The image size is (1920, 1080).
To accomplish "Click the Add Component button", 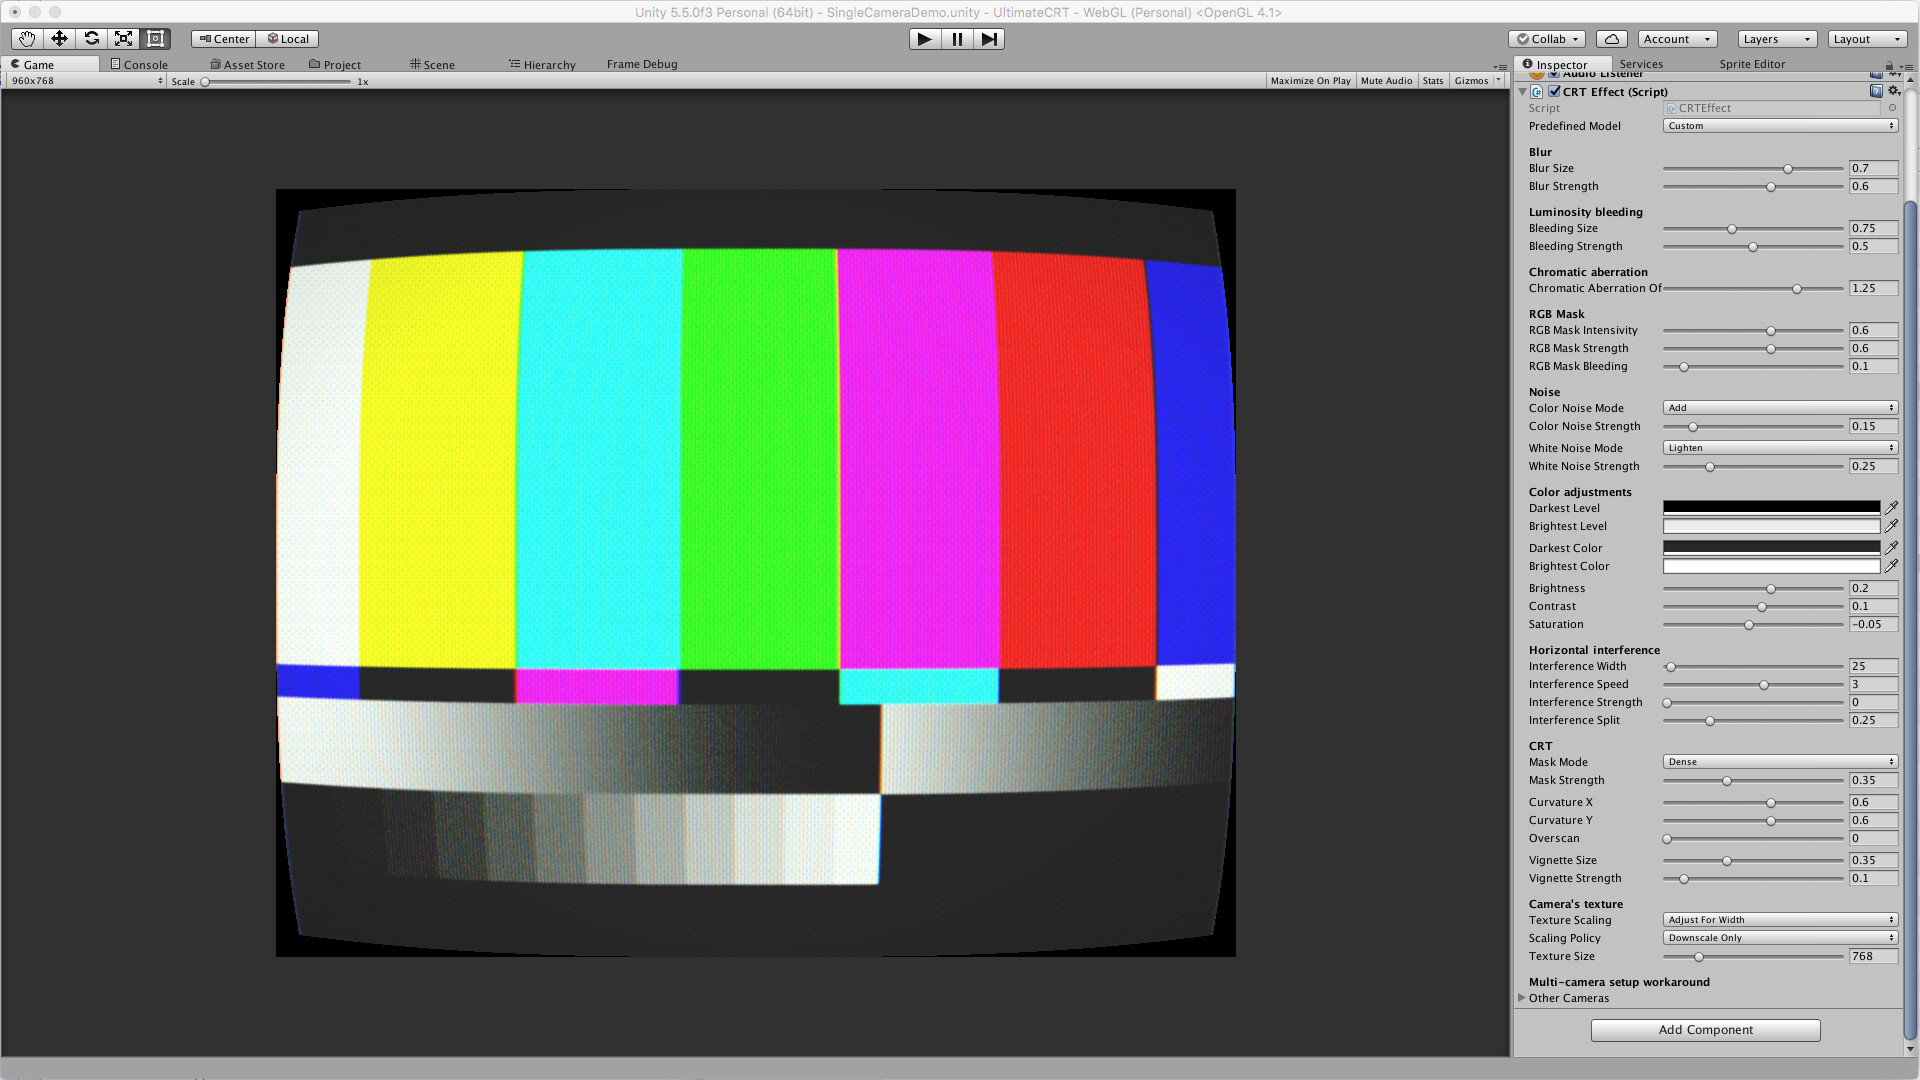I will [x=1704, y=1029].
